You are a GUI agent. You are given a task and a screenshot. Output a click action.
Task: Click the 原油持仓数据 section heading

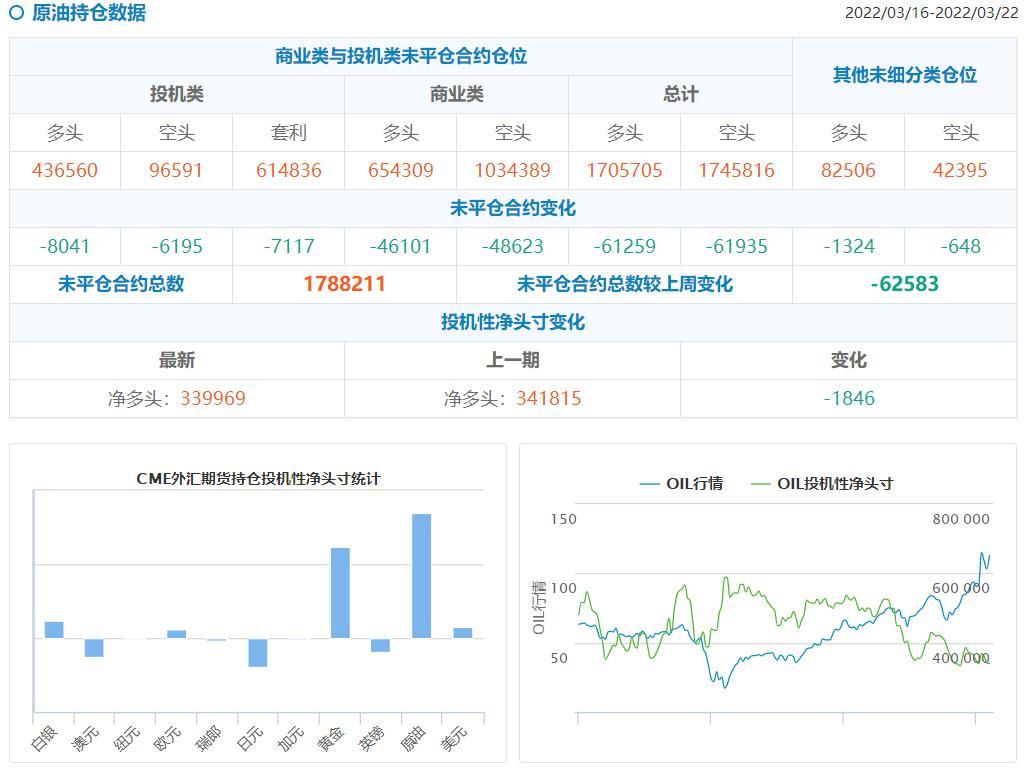[x=89, y=13]
